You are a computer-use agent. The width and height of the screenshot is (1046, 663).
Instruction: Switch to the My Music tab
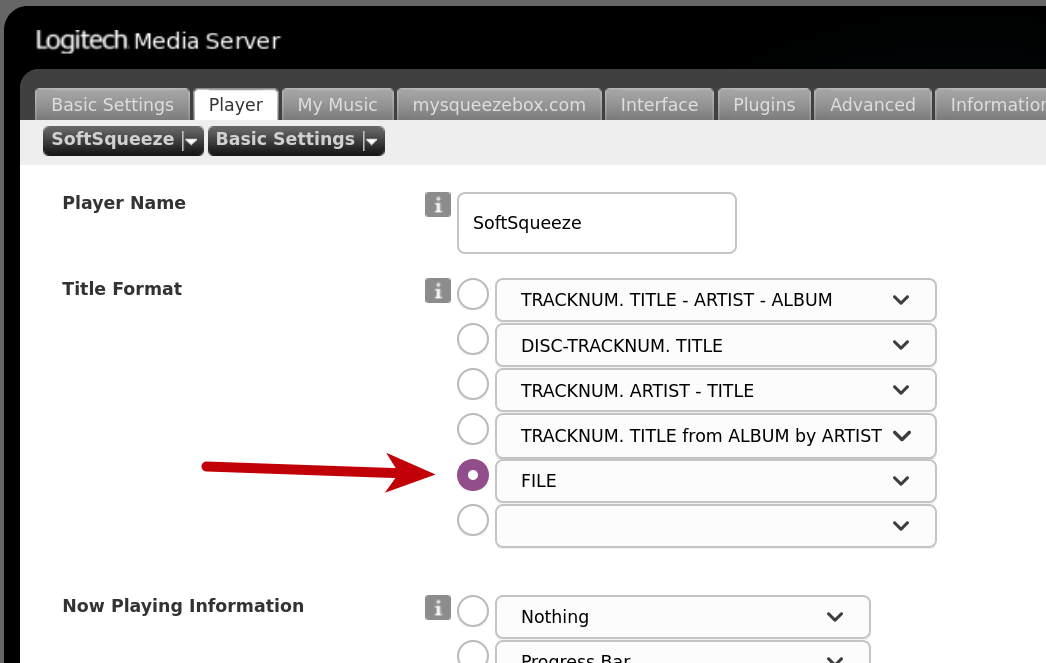(x=337, y=105)
